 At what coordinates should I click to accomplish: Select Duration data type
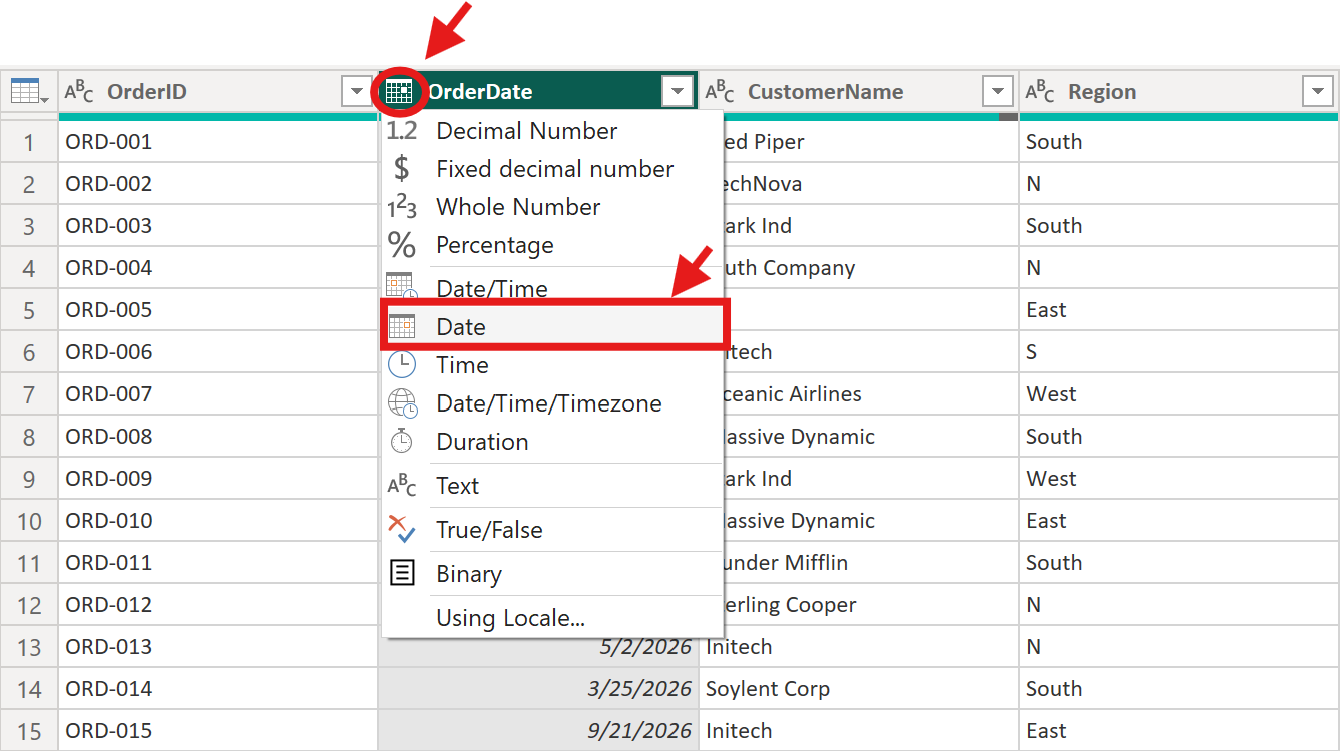pos(552,441)
